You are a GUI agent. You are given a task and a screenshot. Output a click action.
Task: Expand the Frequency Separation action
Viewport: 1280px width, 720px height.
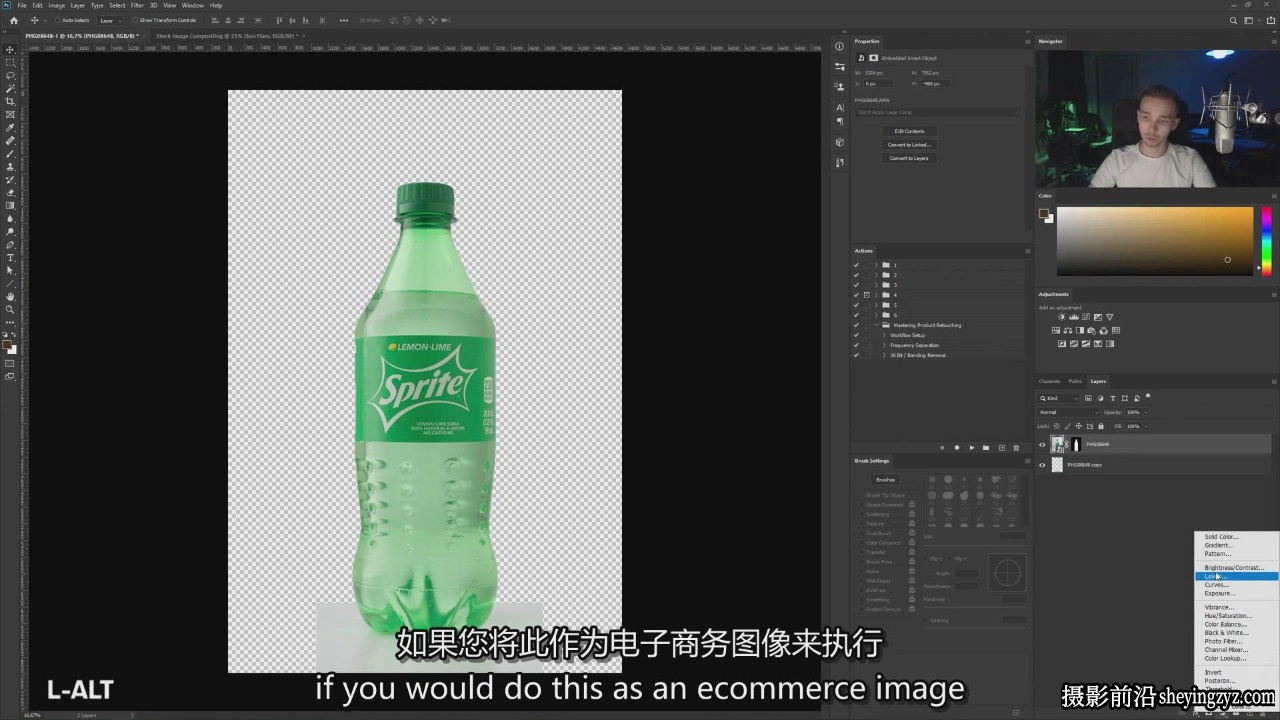[x=884, y=345]
